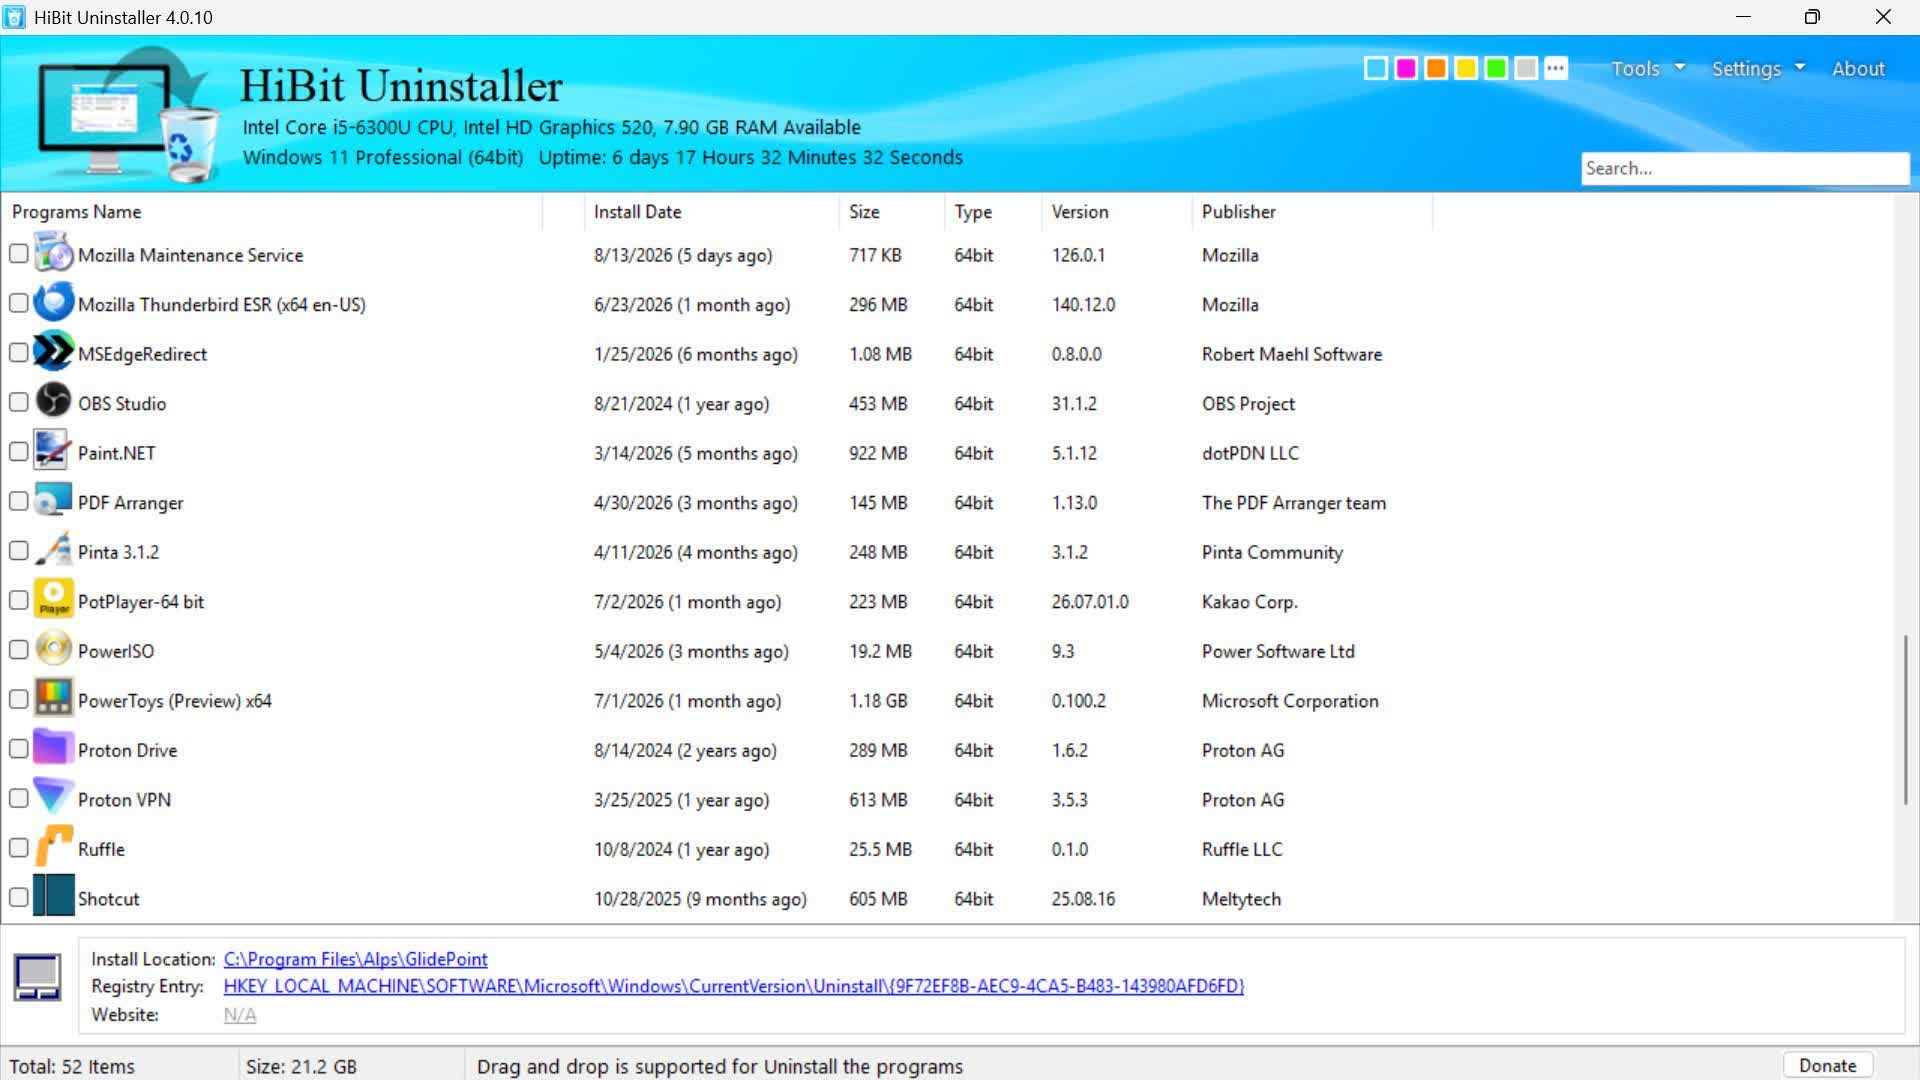Choose the orange theme color swatch
This screenshot has width=1920, height=1080.
click(x=1436, y=68)
